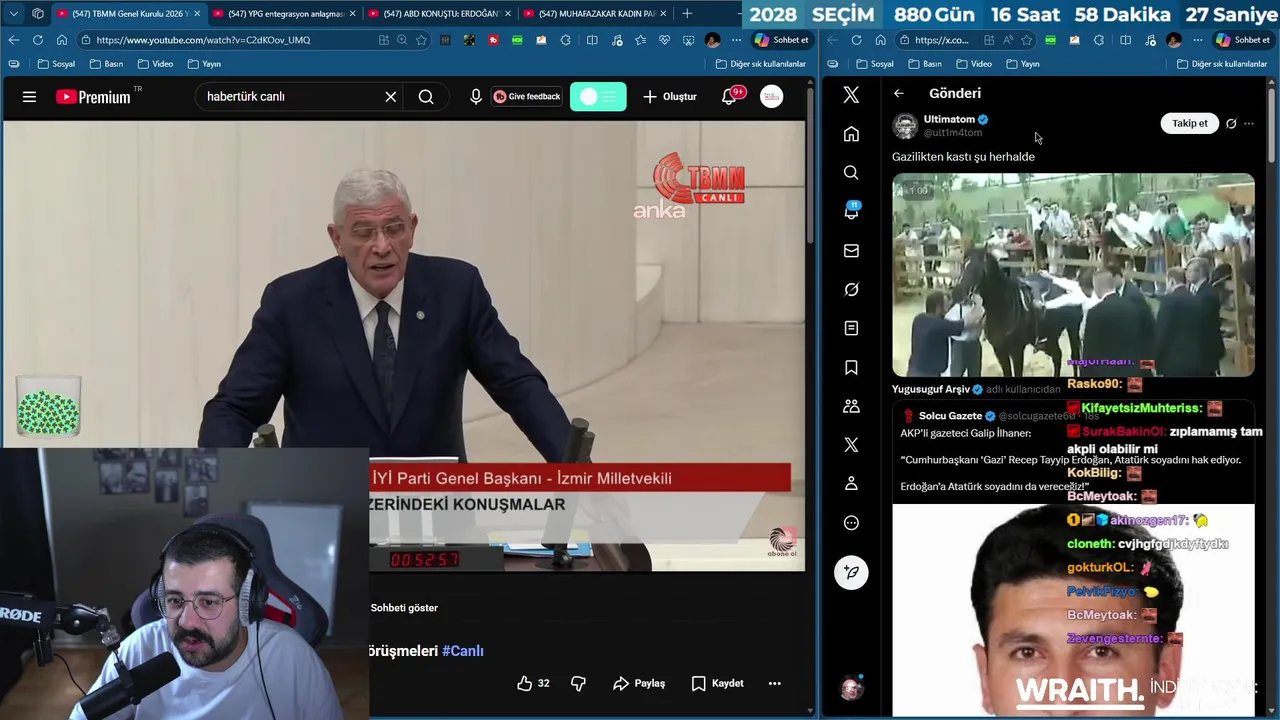Reload the YouTube page
The width and height of the screenshot is (1280, 720).
pos(37,40)
